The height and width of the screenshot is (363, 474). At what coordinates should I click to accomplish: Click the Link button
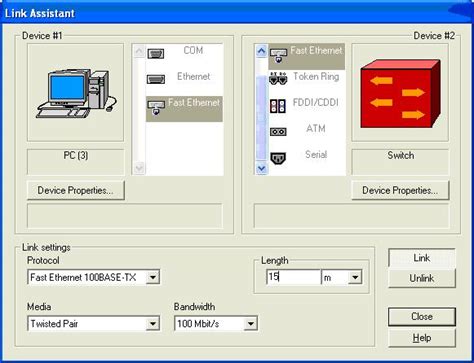click(x=422, y=258)
